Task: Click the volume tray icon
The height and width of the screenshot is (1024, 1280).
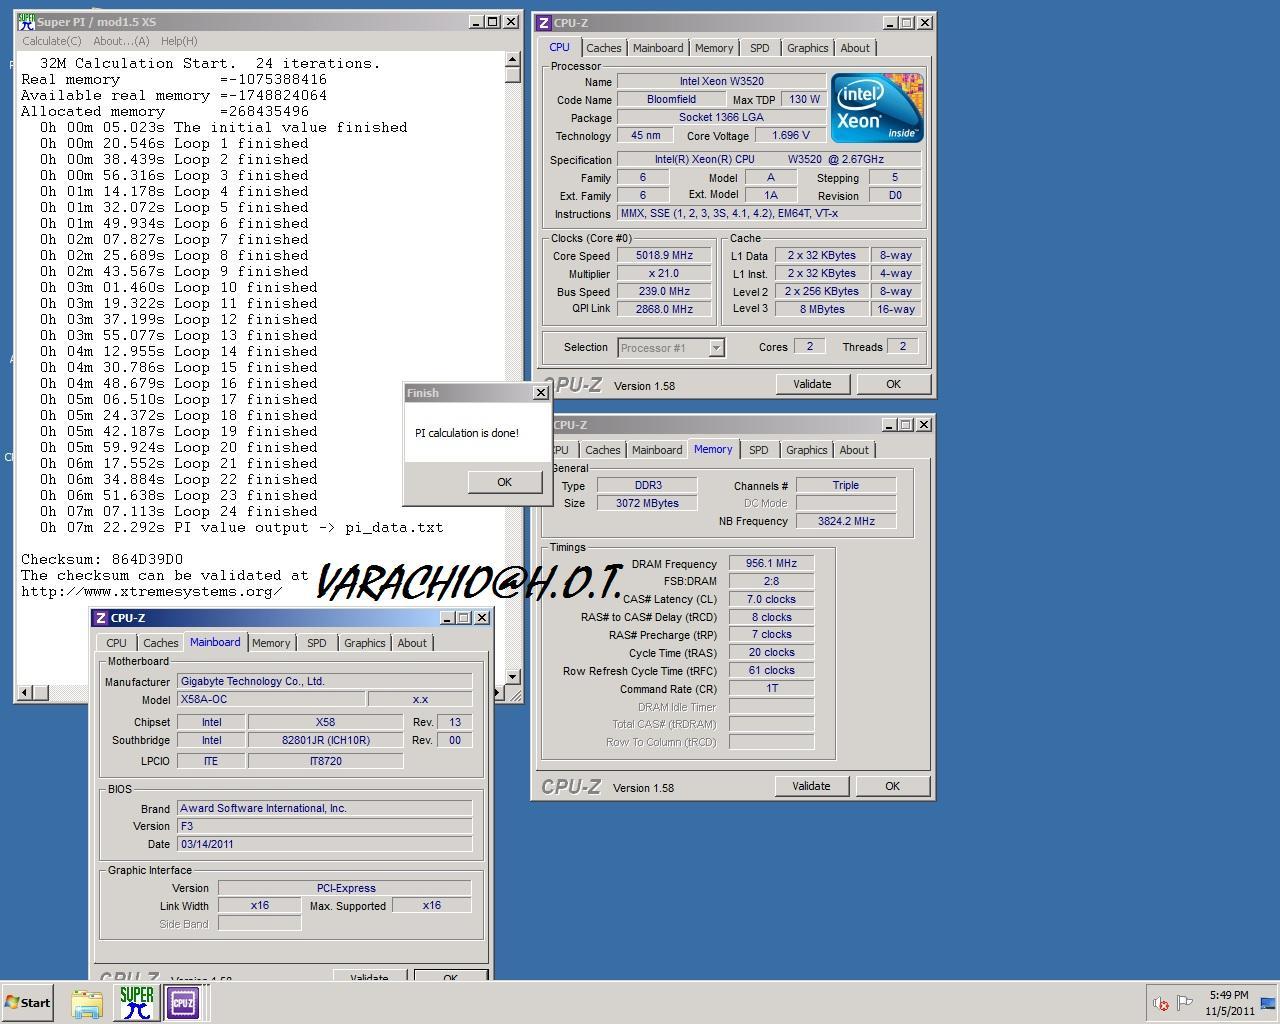Action: point(1161,1003)
